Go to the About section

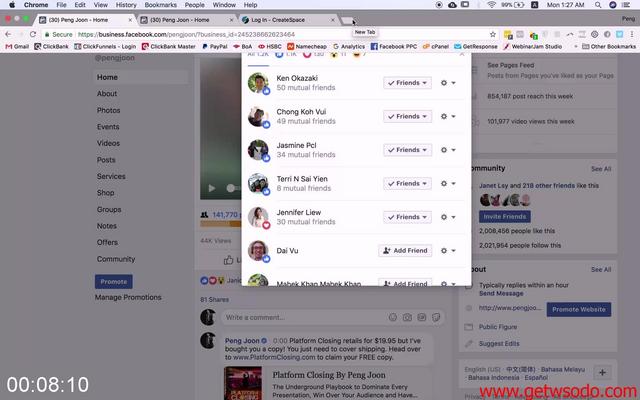[x=107, y=93]
